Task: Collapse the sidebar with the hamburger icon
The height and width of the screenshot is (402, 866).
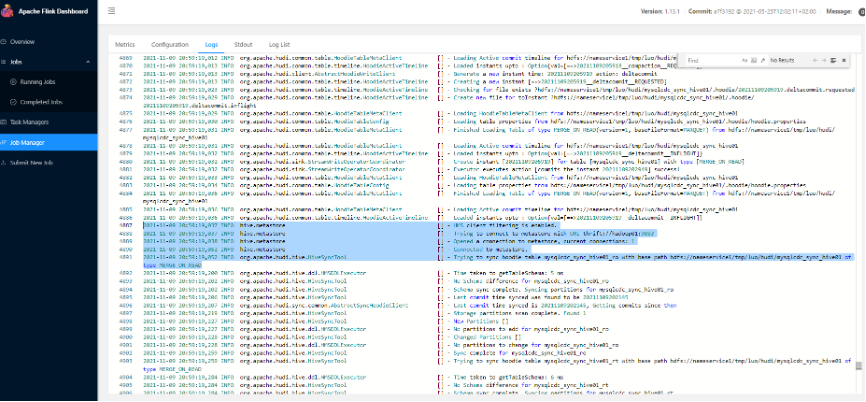Action: (112, 10)
